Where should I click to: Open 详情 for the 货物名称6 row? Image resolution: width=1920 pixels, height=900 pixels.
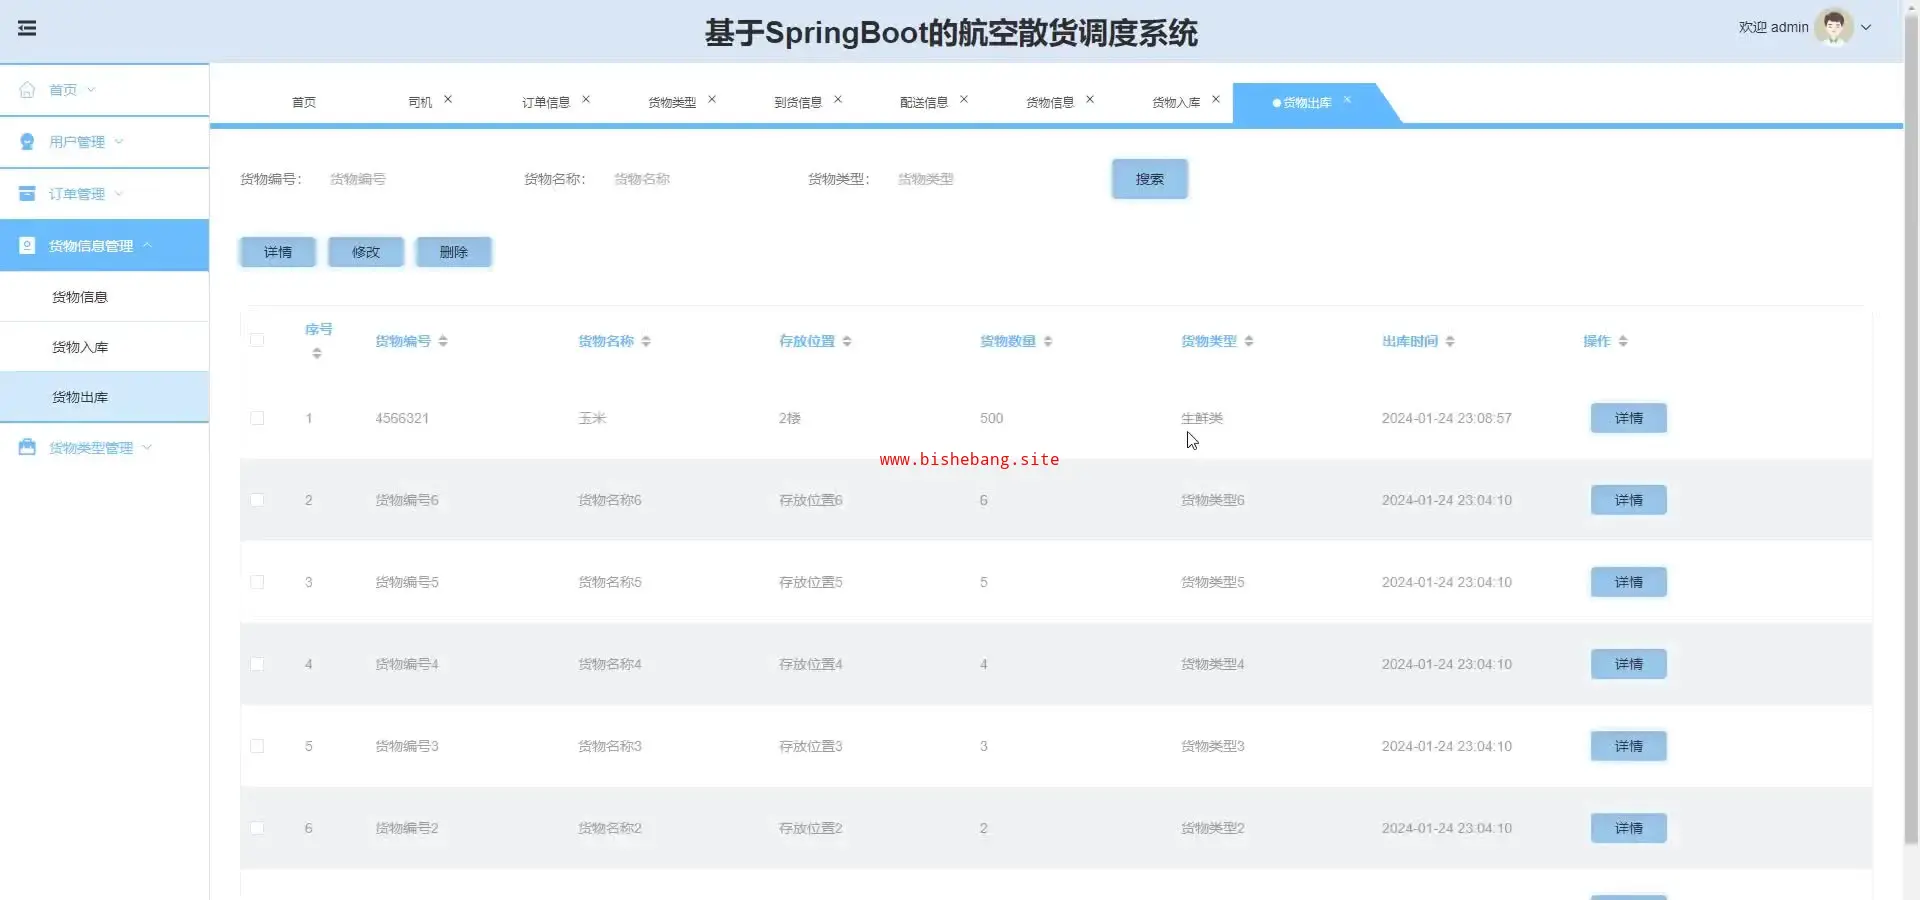click(1629, 500)
